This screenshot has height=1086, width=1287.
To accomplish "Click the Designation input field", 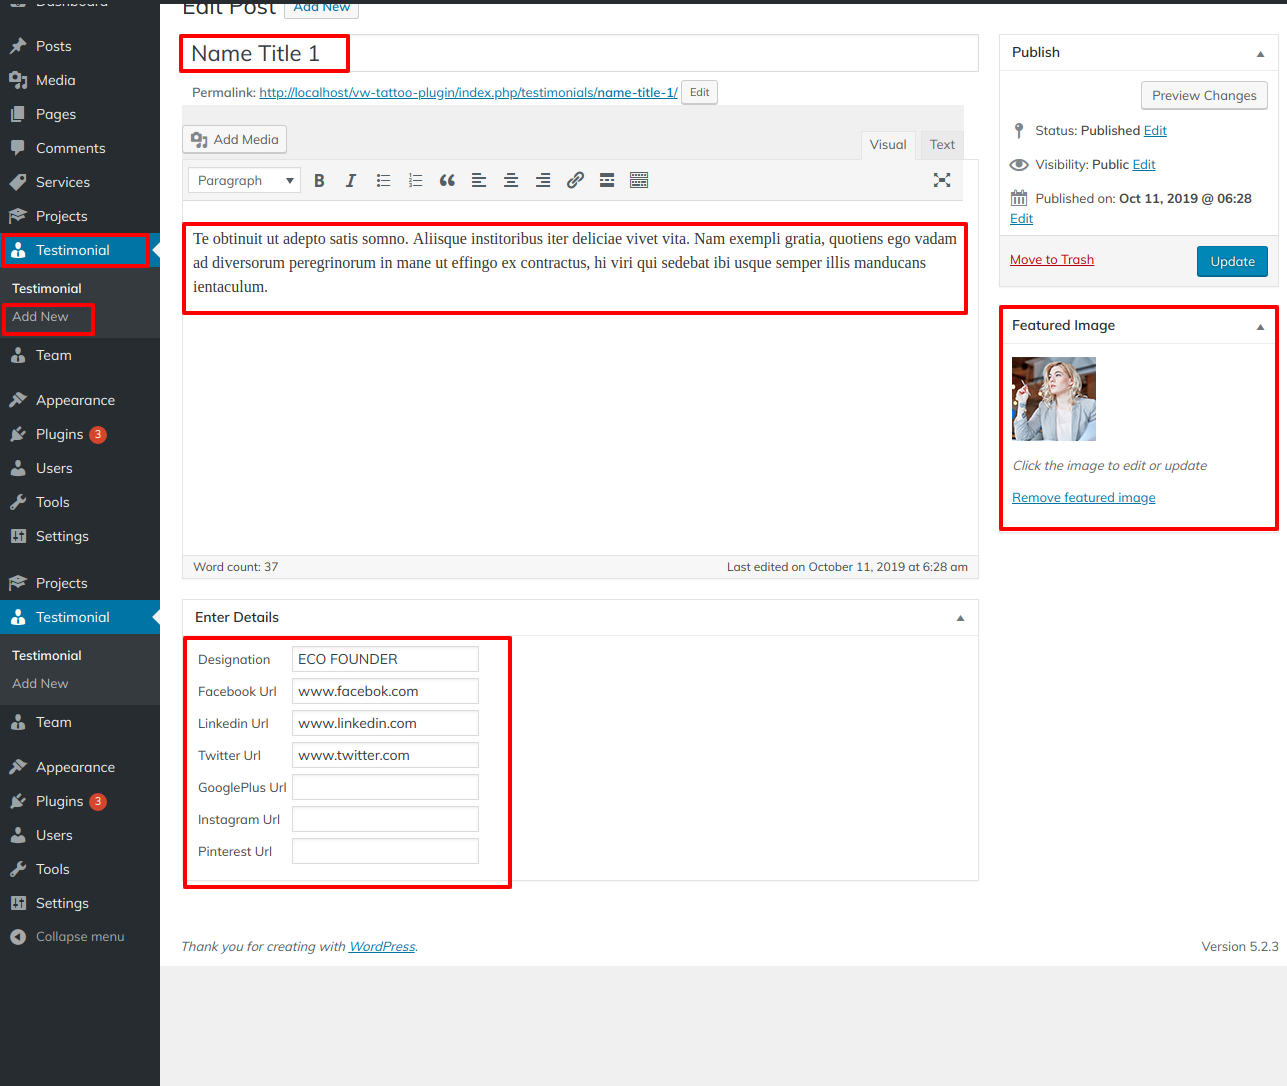I will pos(385,660).
